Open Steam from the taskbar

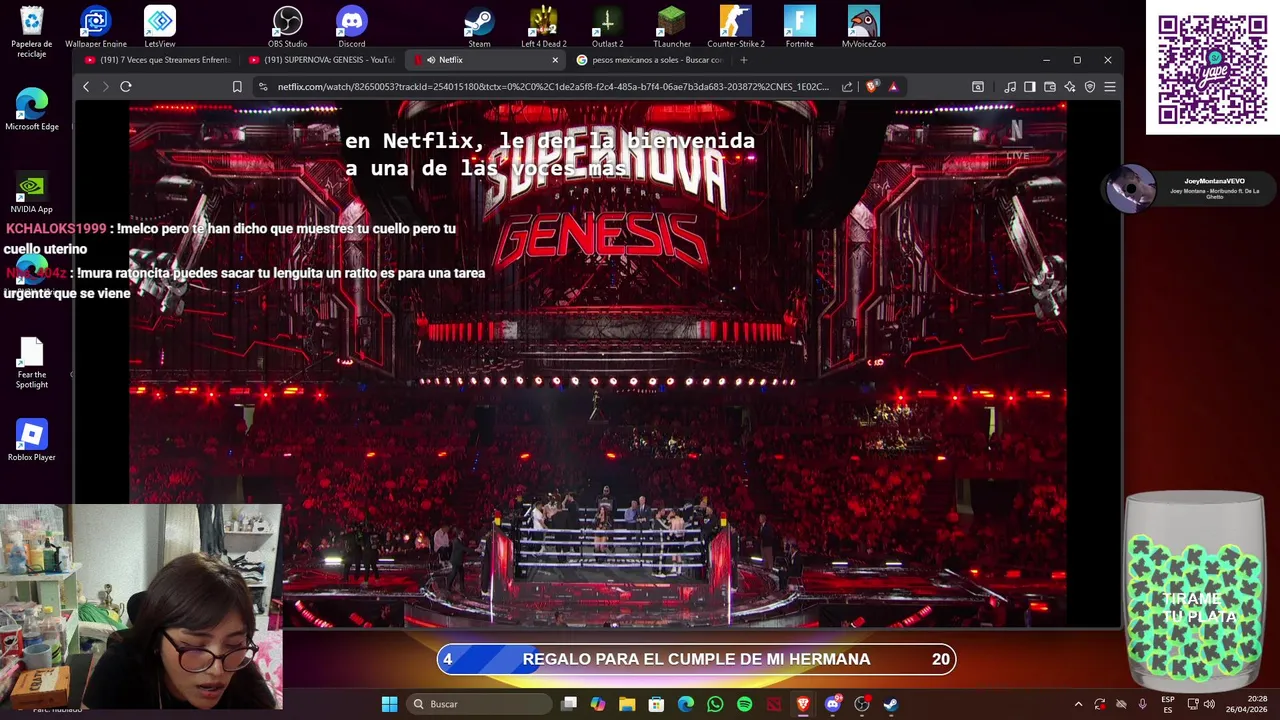890,704
